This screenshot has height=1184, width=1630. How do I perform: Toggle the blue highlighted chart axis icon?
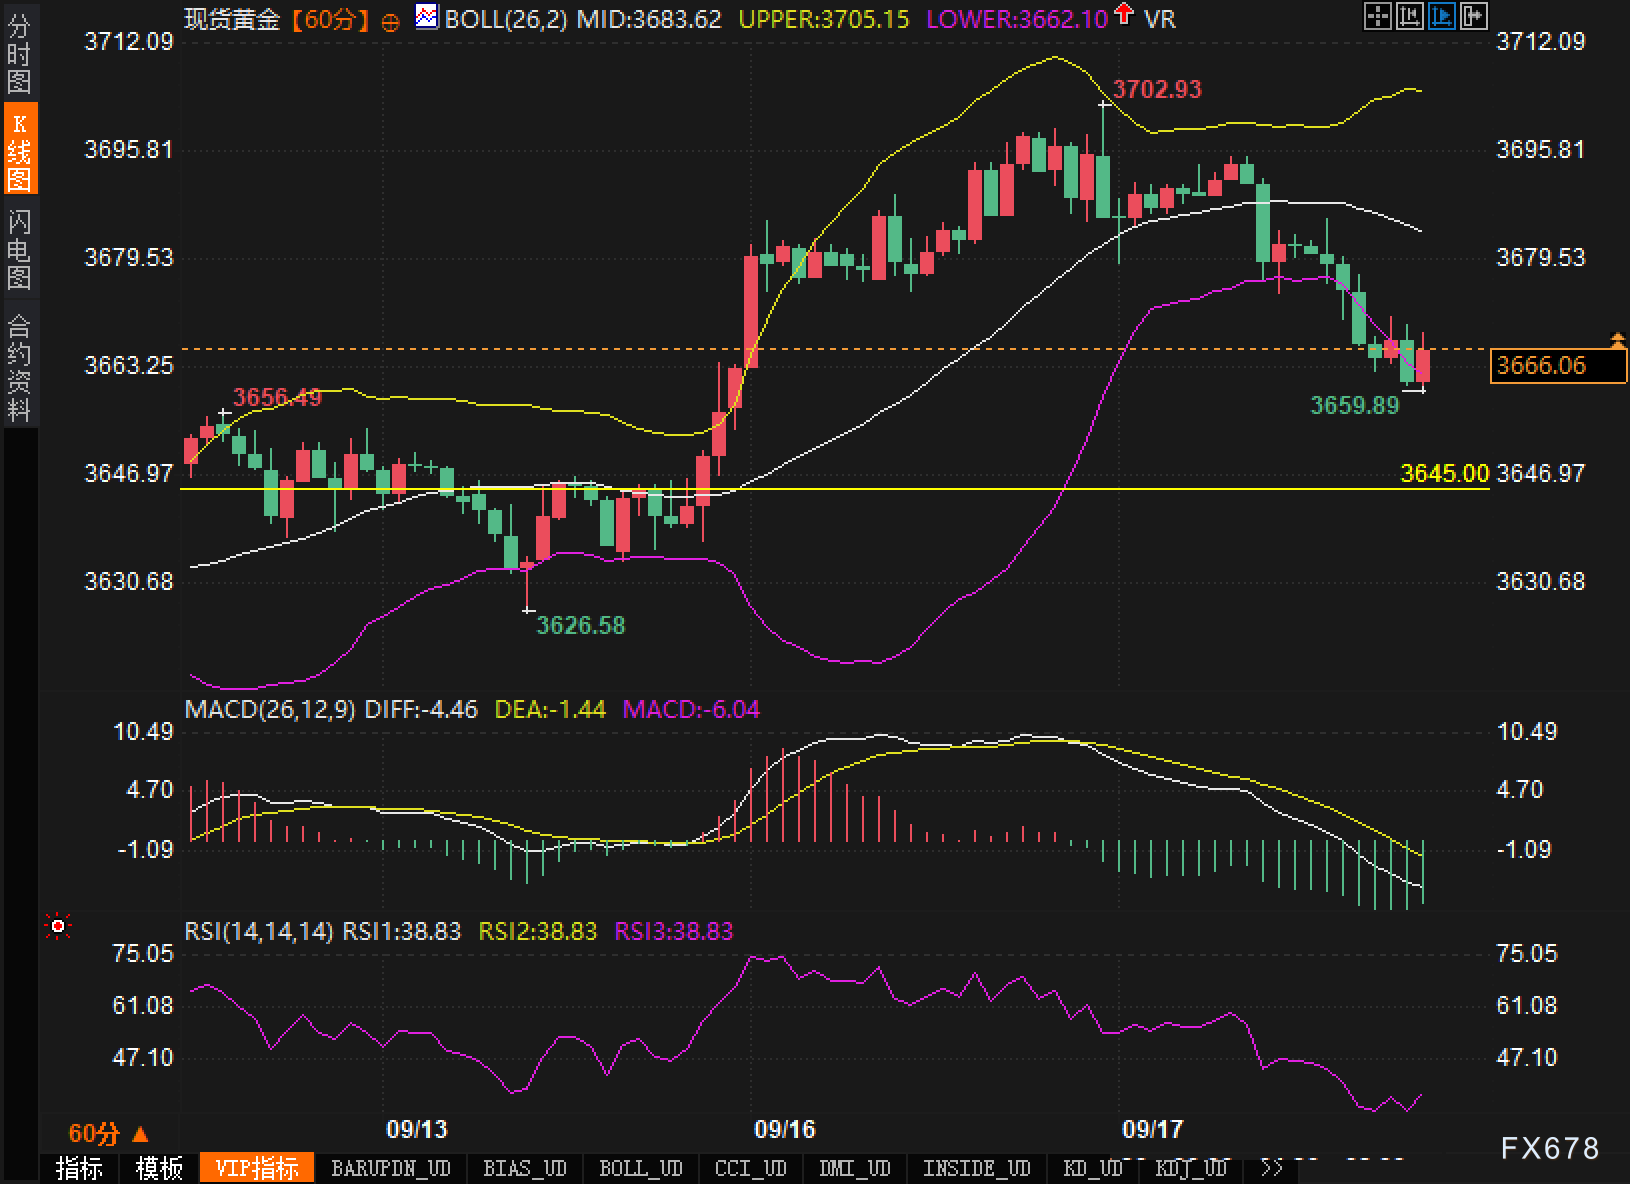click(1442, 16)
